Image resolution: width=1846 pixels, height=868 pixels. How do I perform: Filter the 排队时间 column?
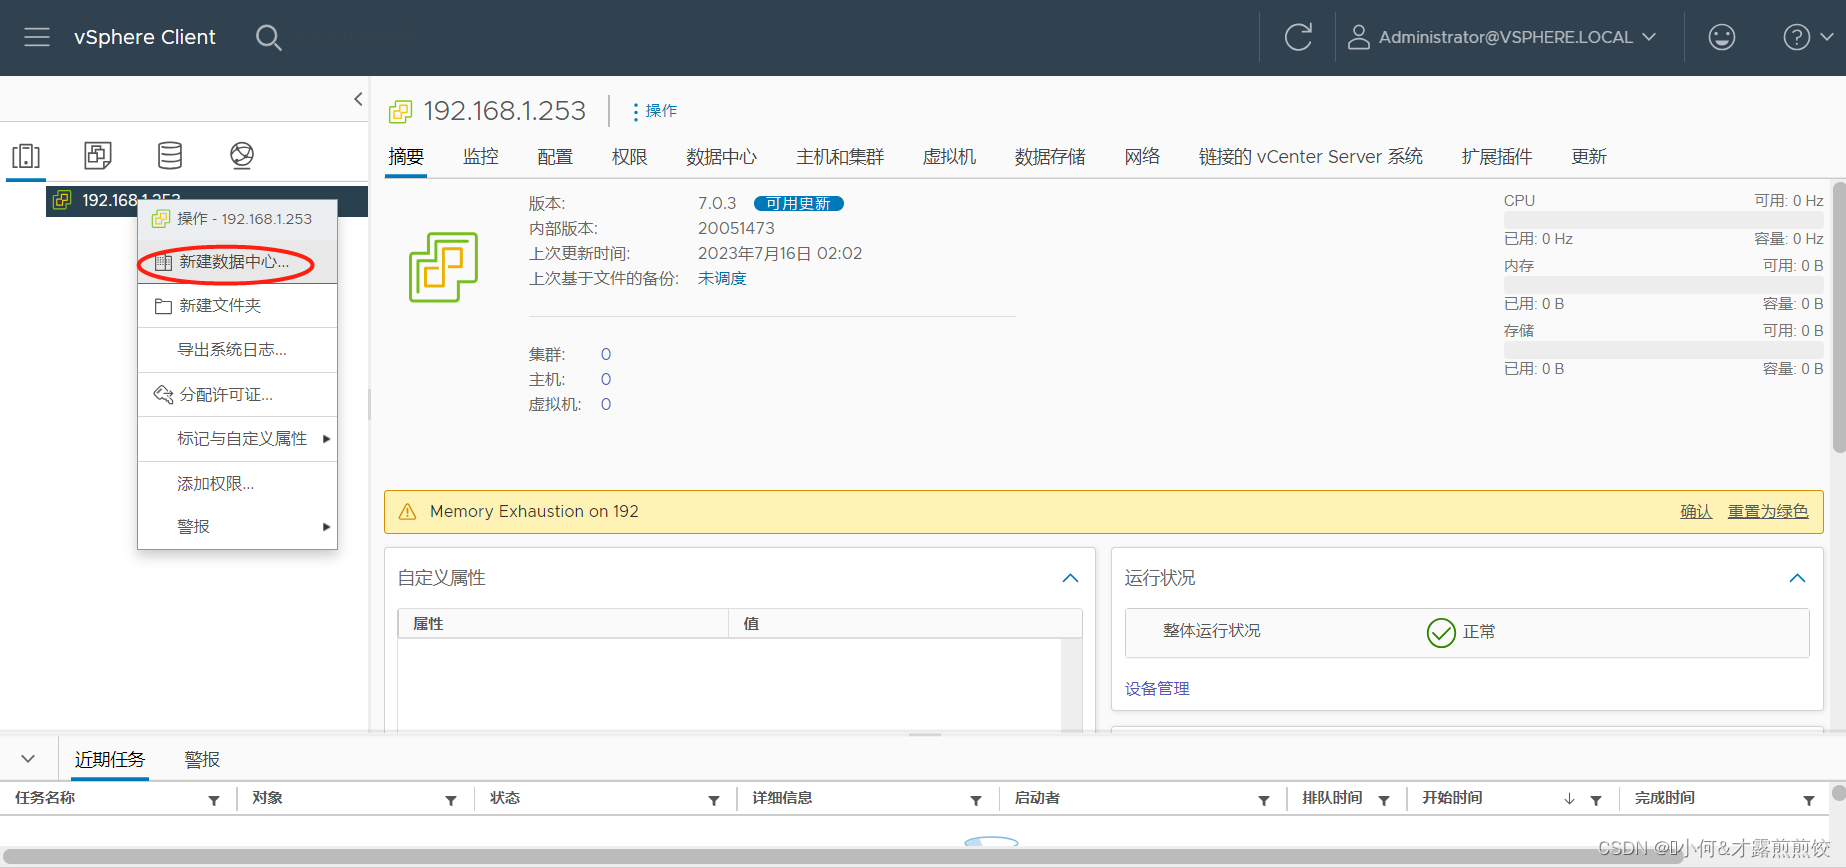pos(1384,800)
